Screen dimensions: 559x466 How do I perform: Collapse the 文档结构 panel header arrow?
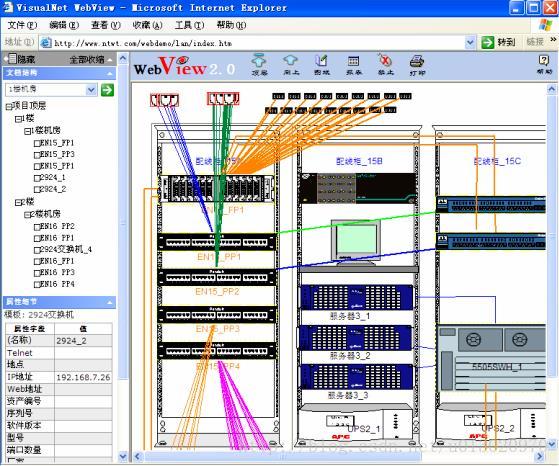click(110, 73)
